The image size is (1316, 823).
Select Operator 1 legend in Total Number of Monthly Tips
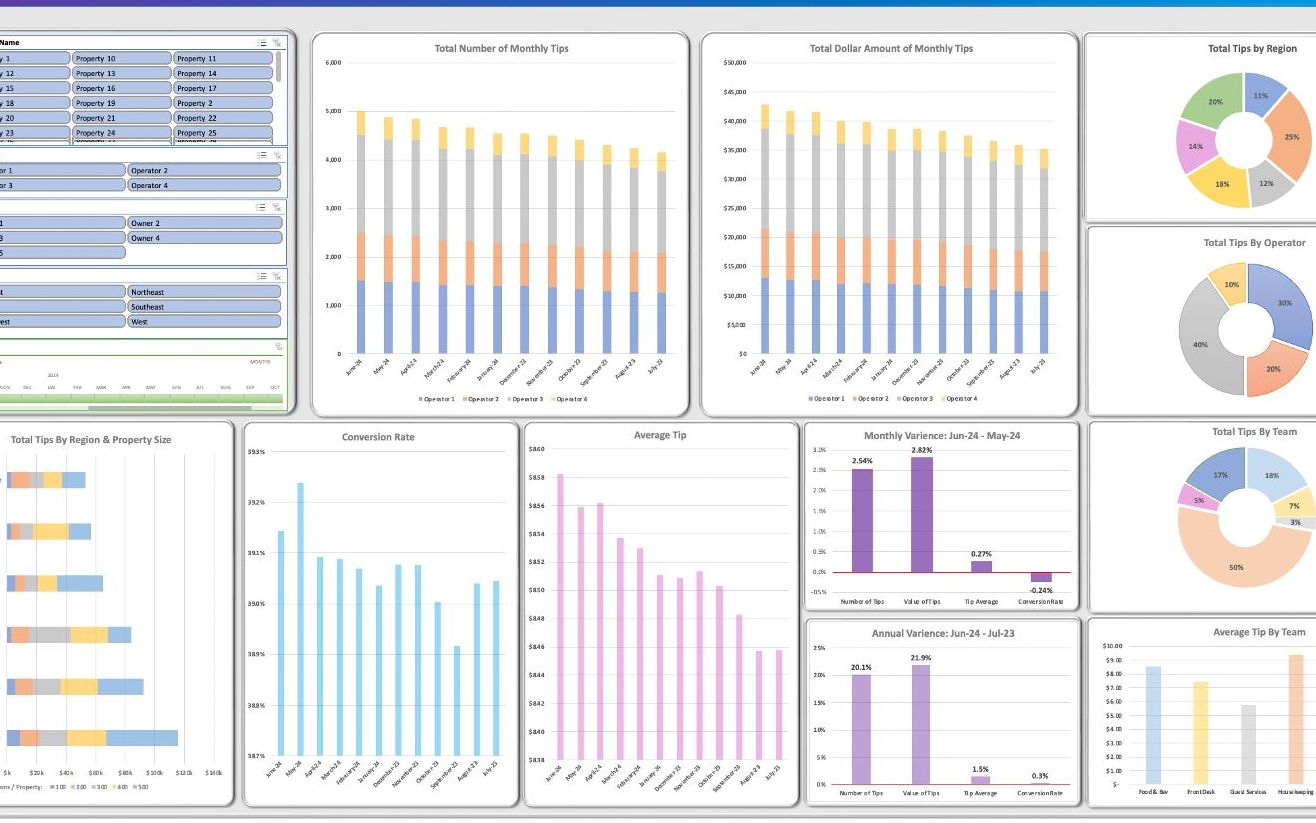[x=436, y=399]
